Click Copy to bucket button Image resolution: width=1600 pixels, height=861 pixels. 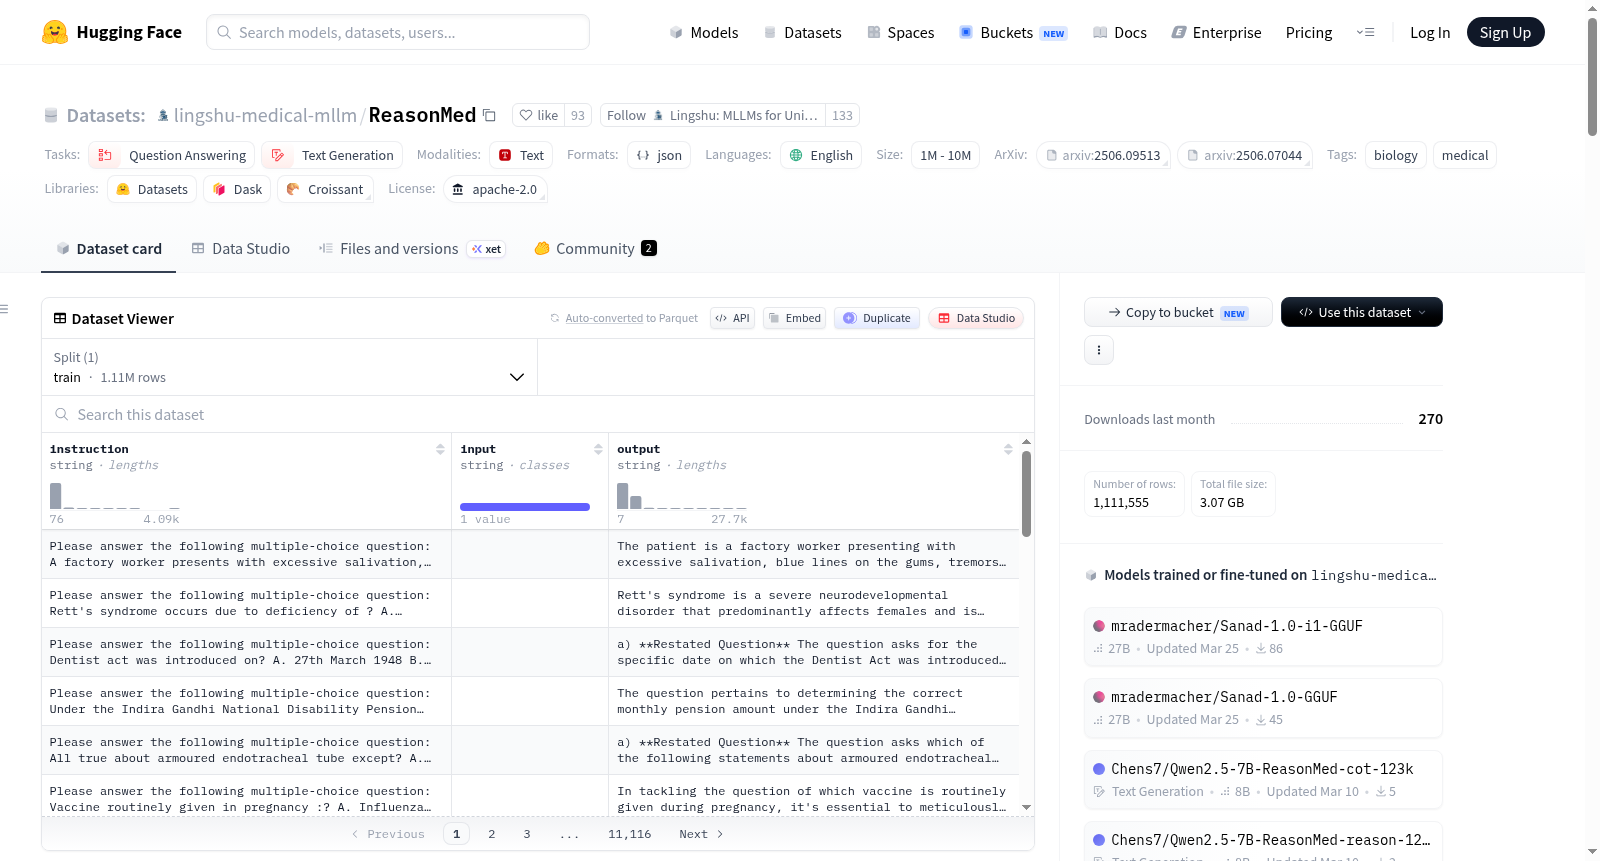pyautogui.click(x=1178, y=312)
